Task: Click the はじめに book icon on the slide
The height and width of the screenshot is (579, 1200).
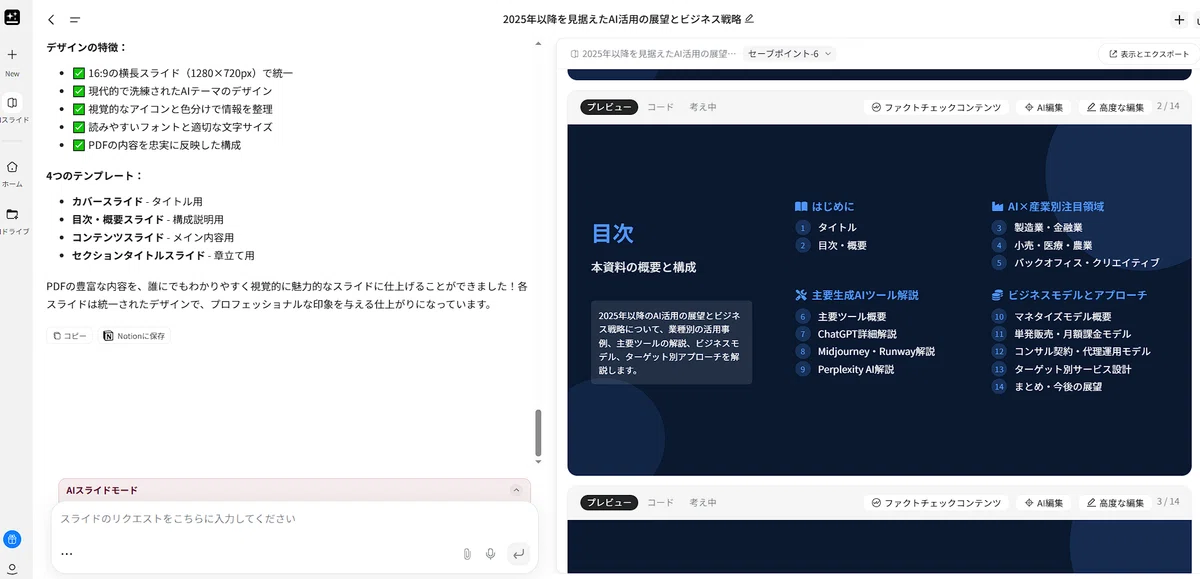Action: pyautogui.click(x=801, y=206)
